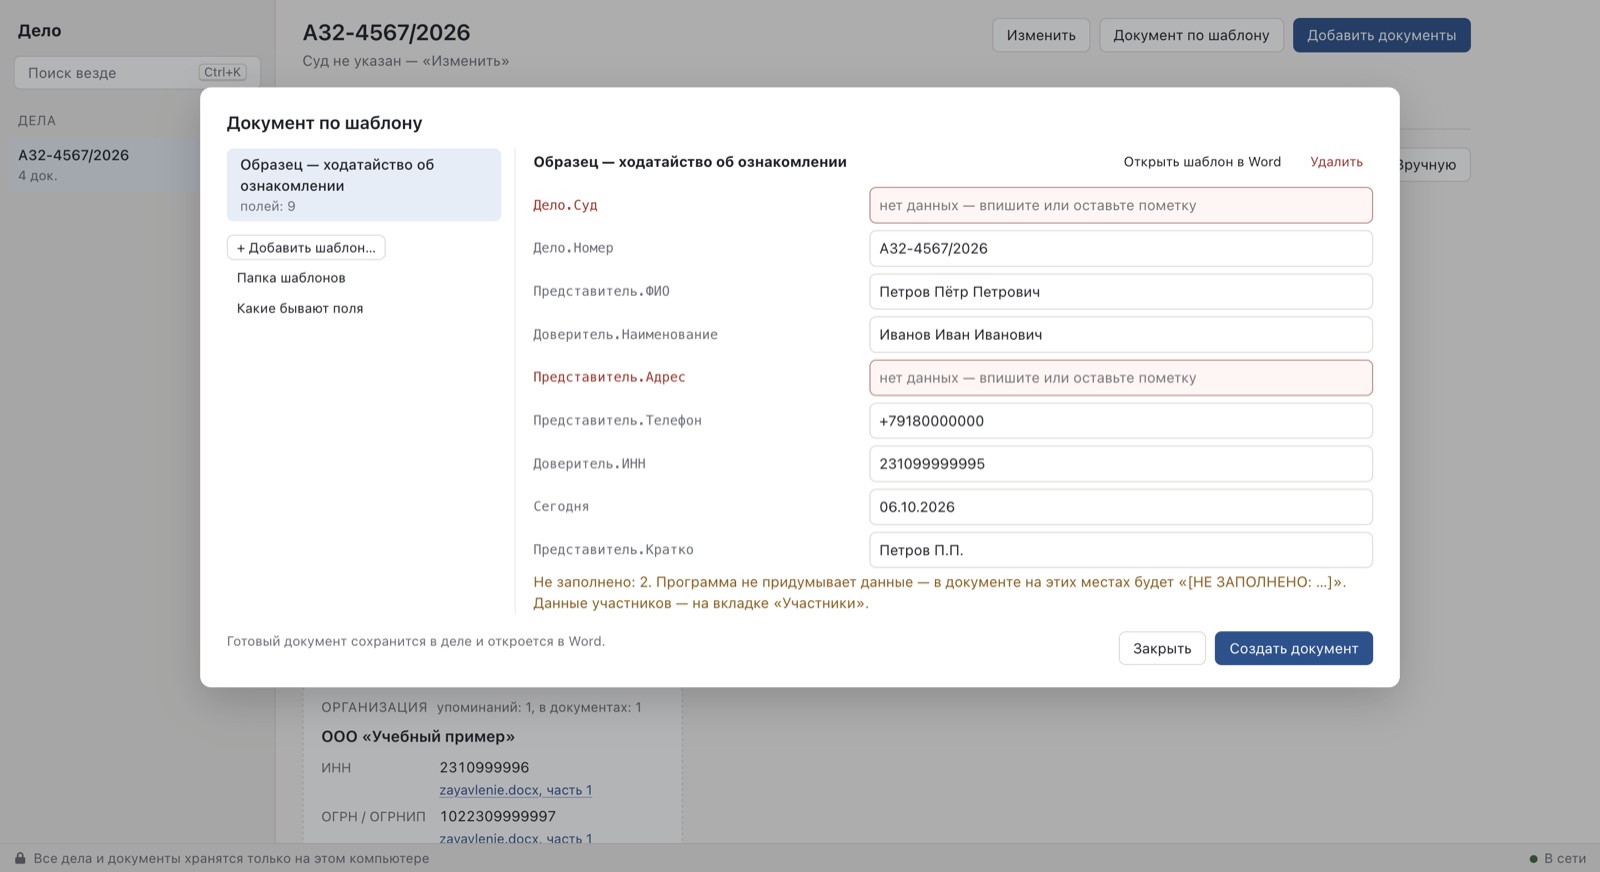Click the Представитель.ФИО field with Петров Пётр Петрович
This screenshot has width=1600, height=872.
[1121, 292]
